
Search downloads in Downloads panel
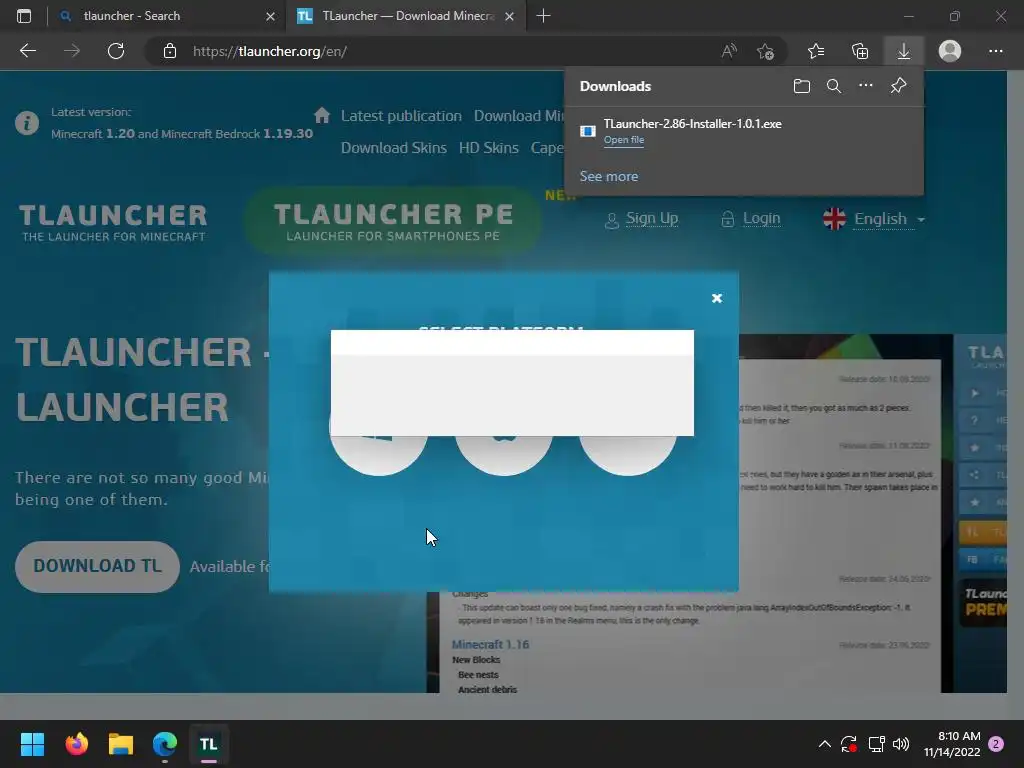point(834,86)
